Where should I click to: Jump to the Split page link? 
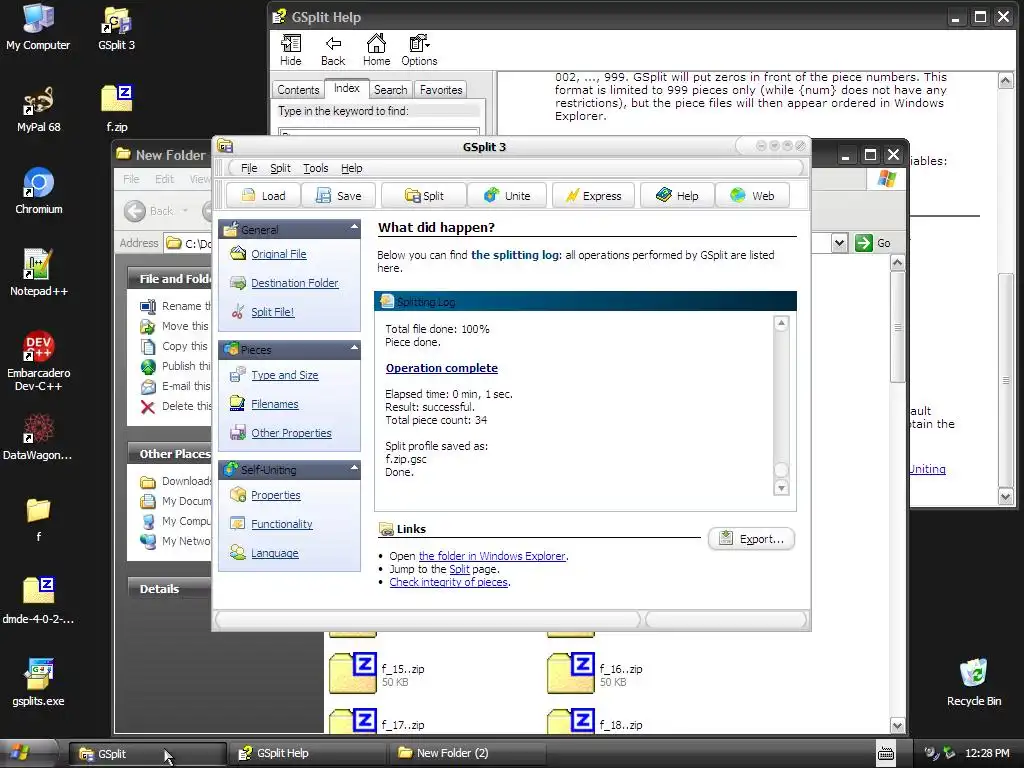[x=459, y=569]
